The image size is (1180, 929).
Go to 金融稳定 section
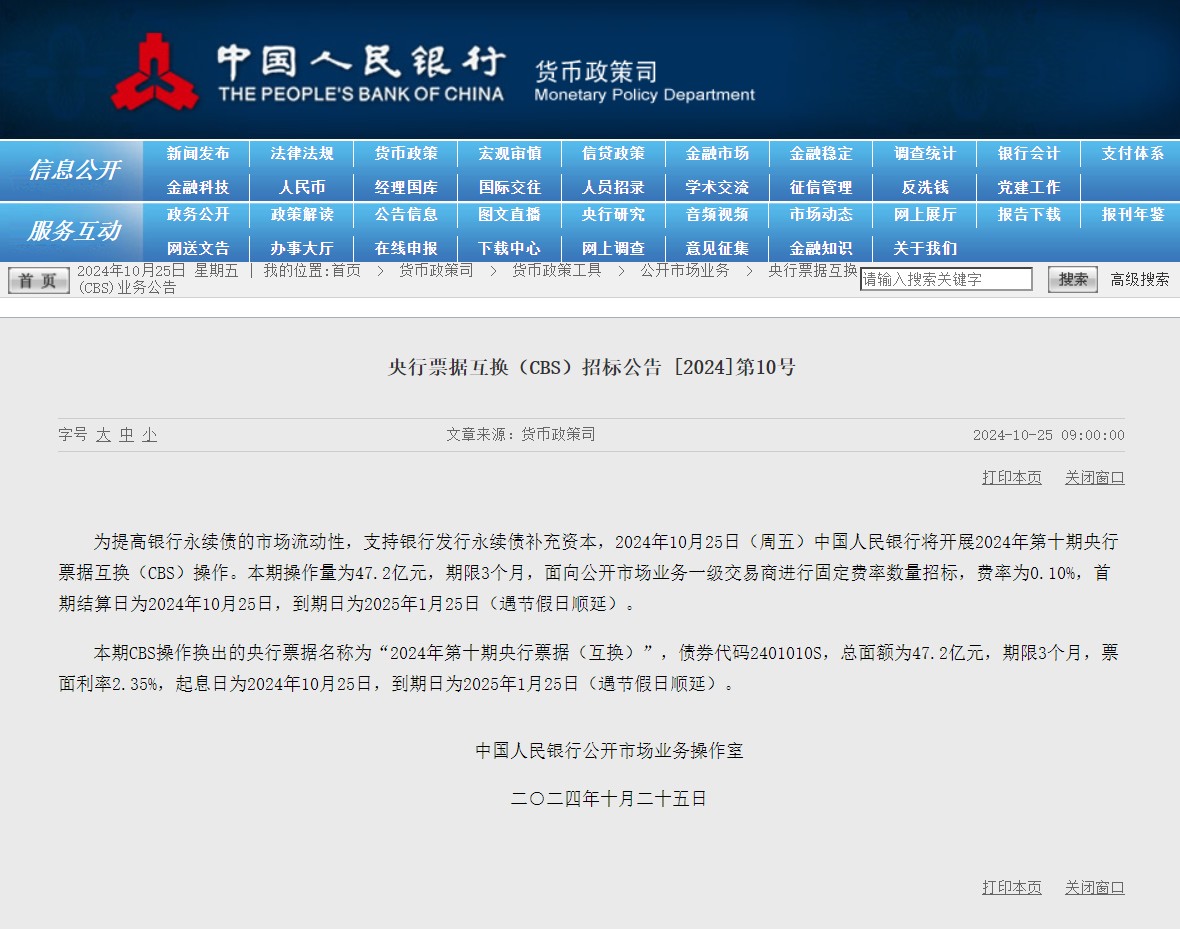coord(821,154)
